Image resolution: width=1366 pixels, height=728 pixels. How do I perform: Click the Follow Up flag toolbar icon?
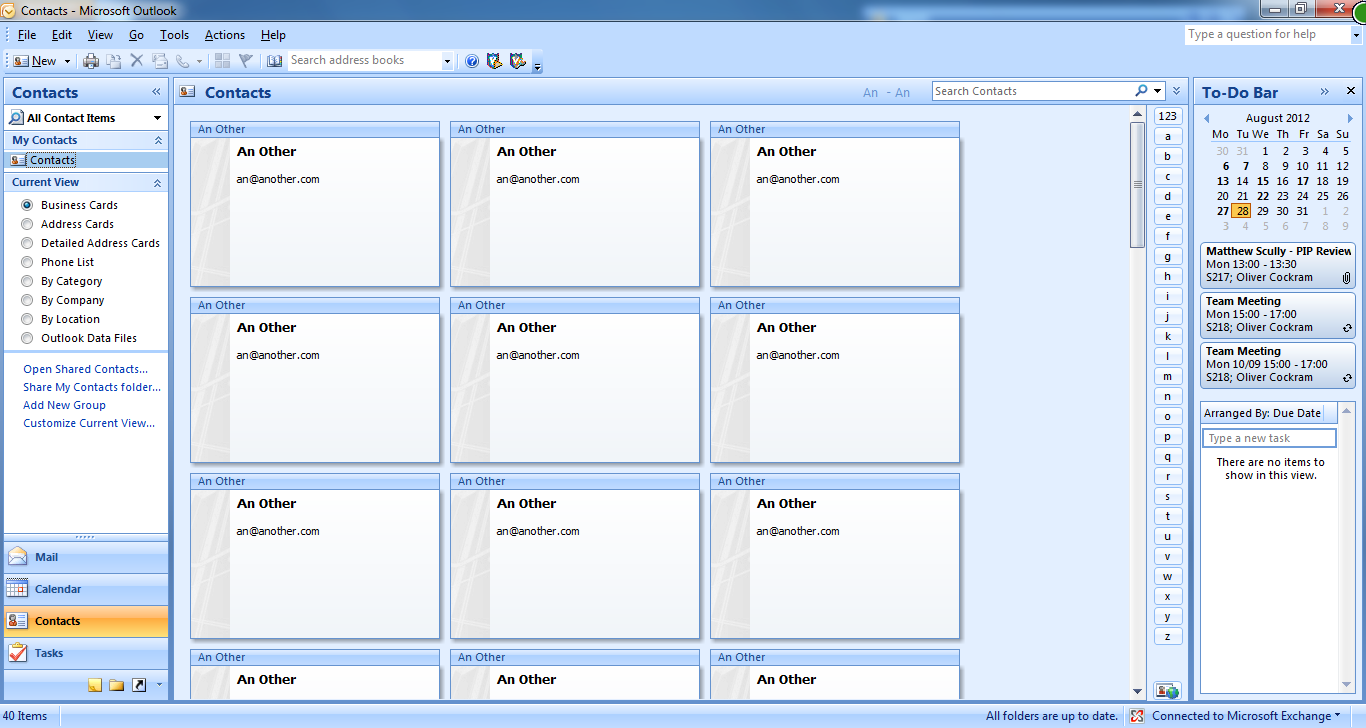[x=245, y=61]
